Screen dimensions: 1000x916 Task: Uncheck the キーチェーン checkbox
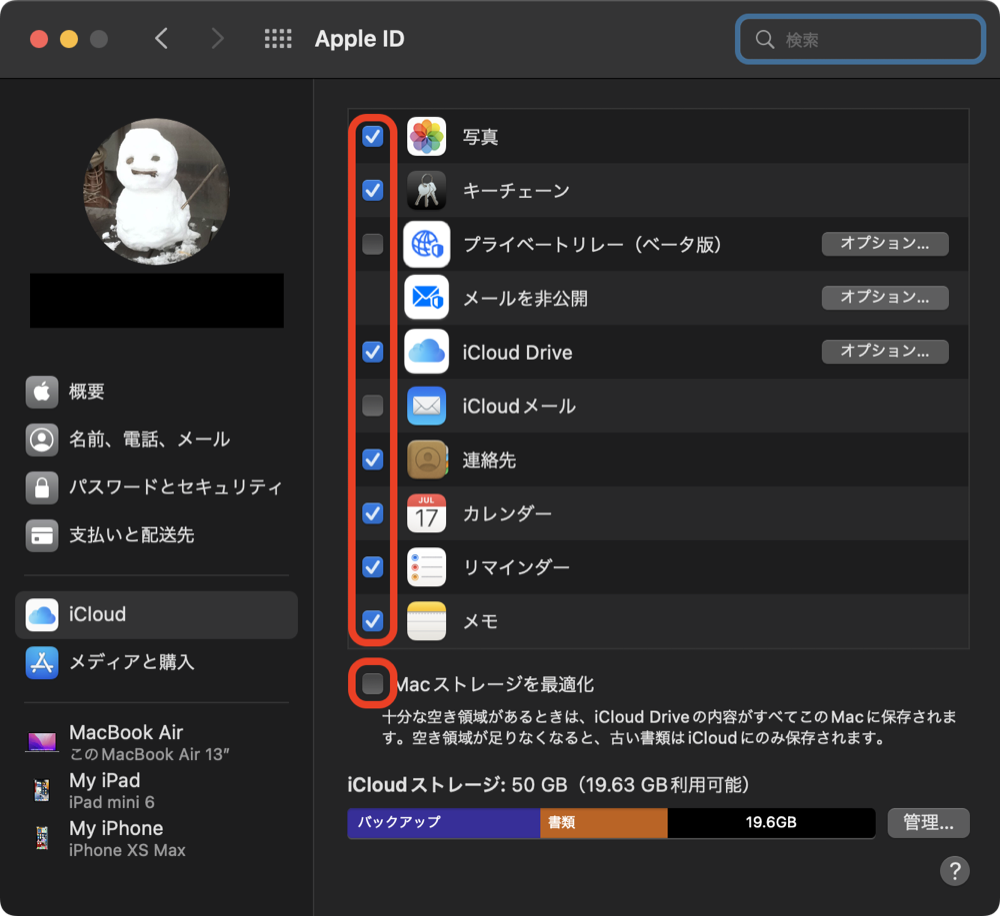[372, 190]
